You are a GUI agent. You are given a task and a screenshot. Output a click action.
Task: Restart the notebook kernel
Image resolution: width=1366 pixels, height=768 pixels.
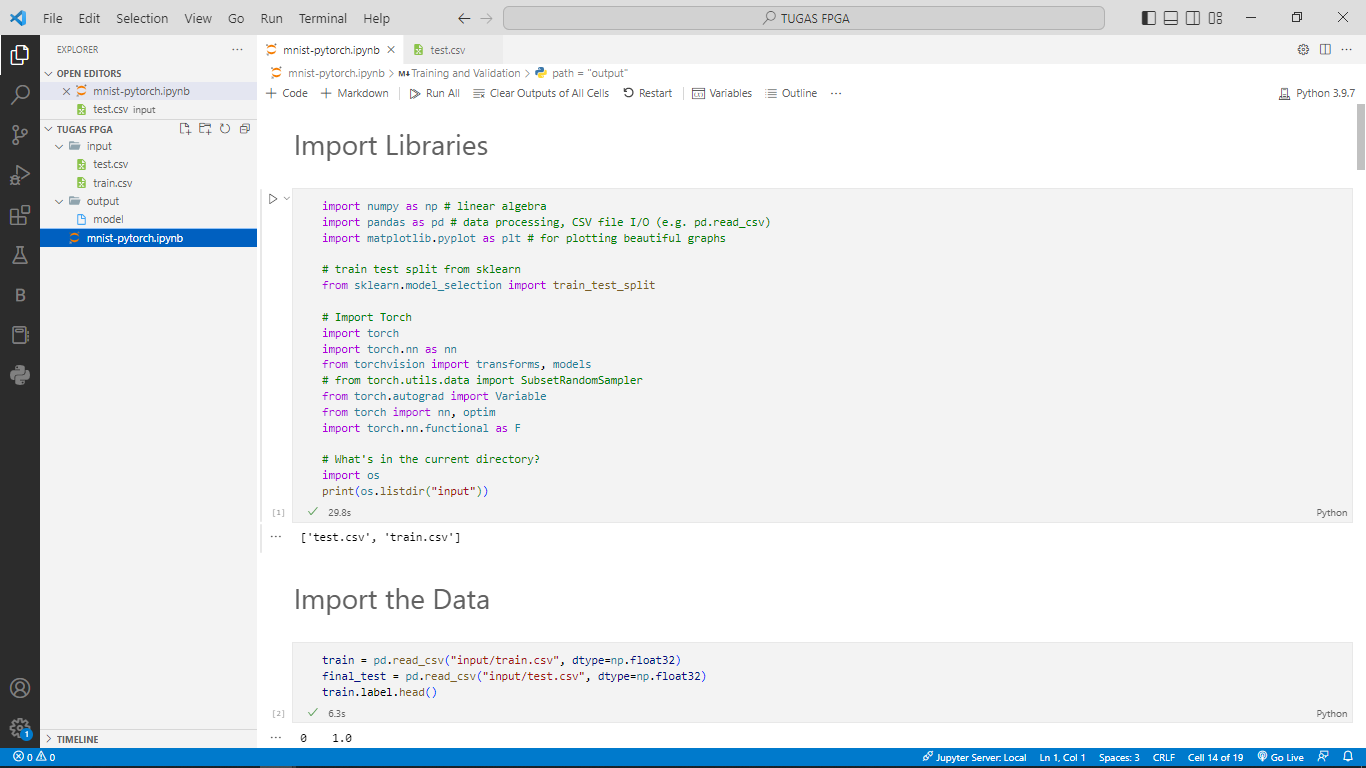[x=647, y=93]
